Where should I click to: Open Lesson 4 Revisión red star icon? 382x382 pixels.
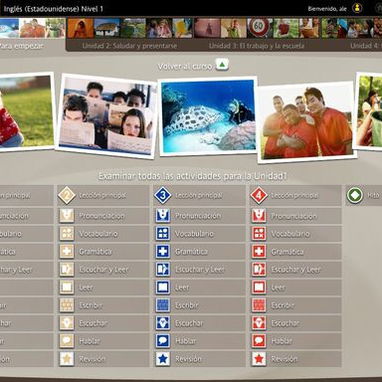click(259, 359)
